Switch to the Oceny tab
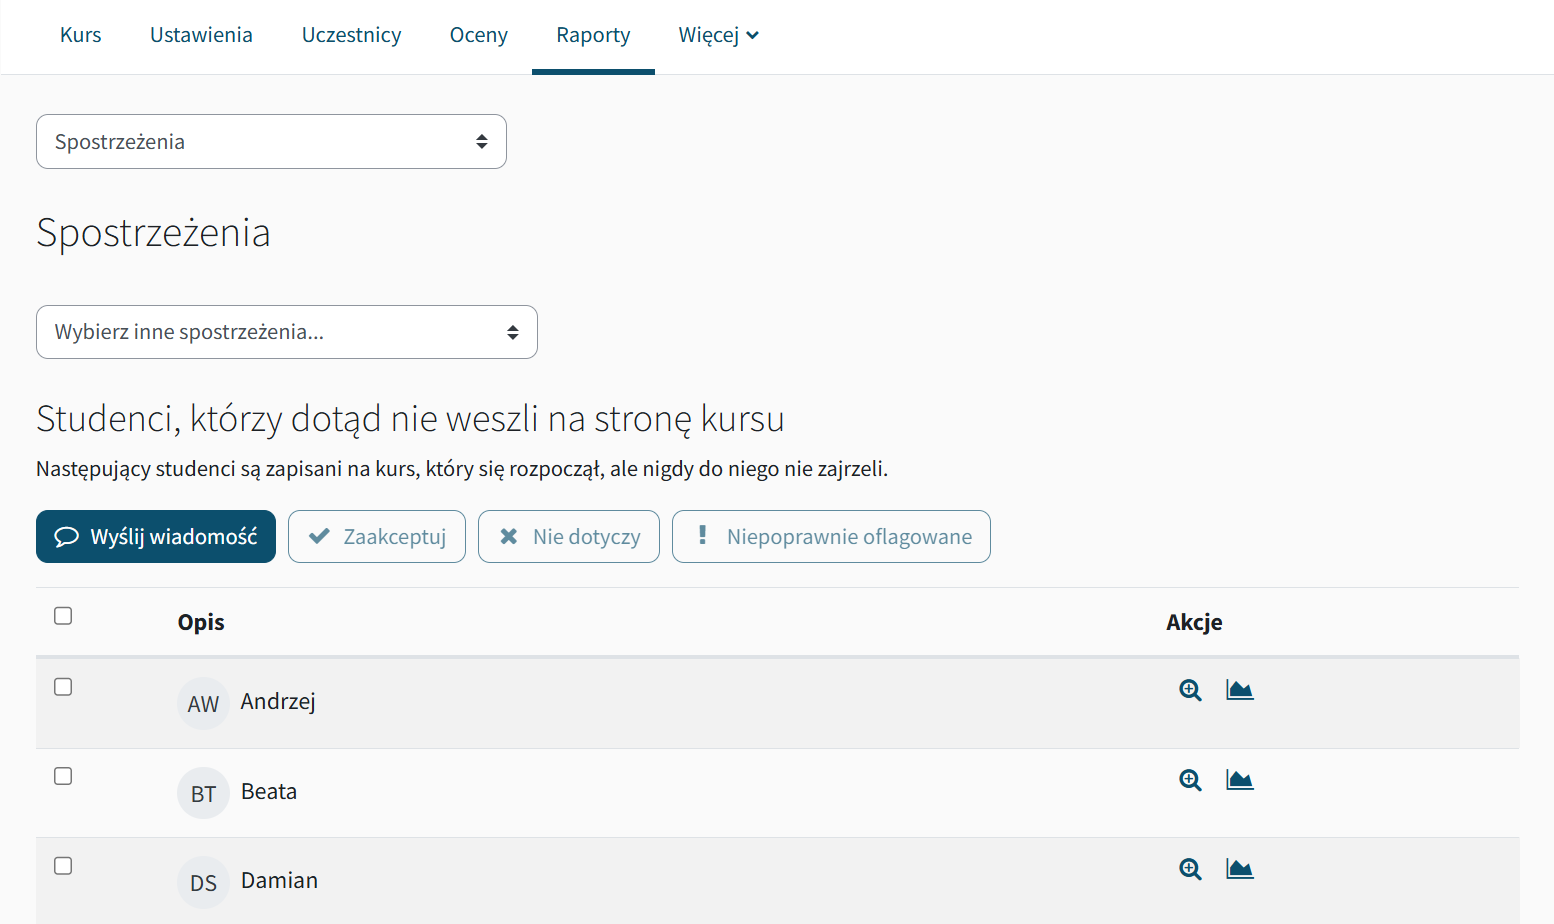 479,36
